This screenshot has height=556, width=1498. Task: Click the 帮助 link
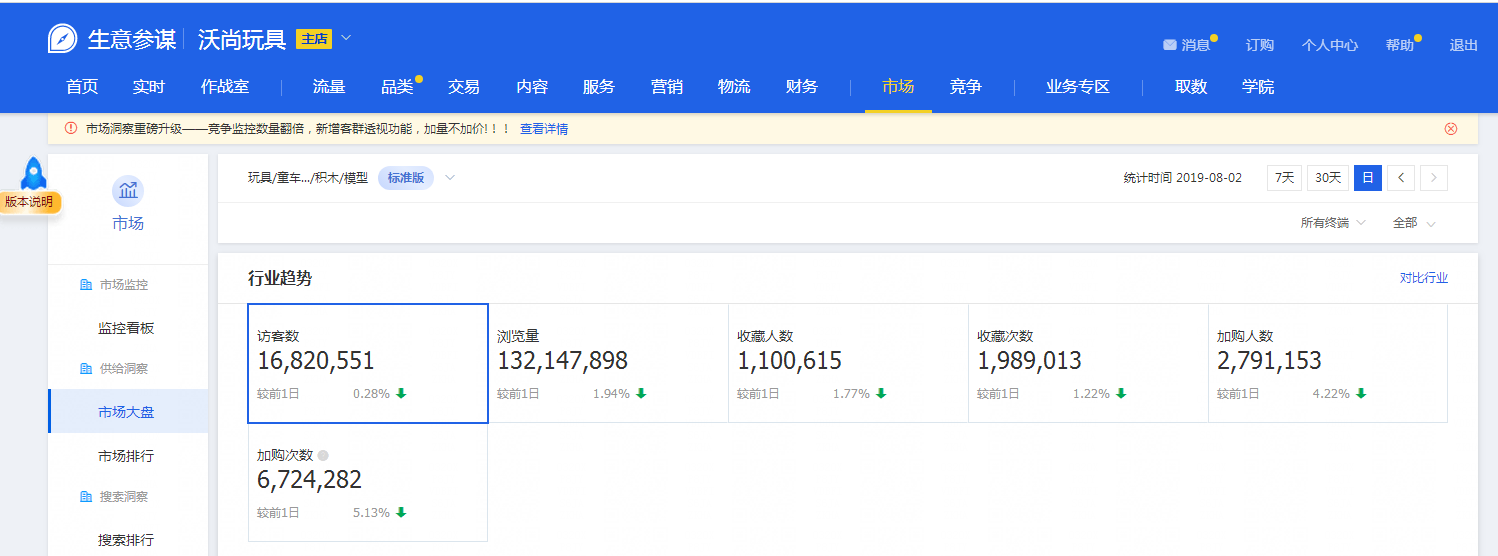point(1400,45)
